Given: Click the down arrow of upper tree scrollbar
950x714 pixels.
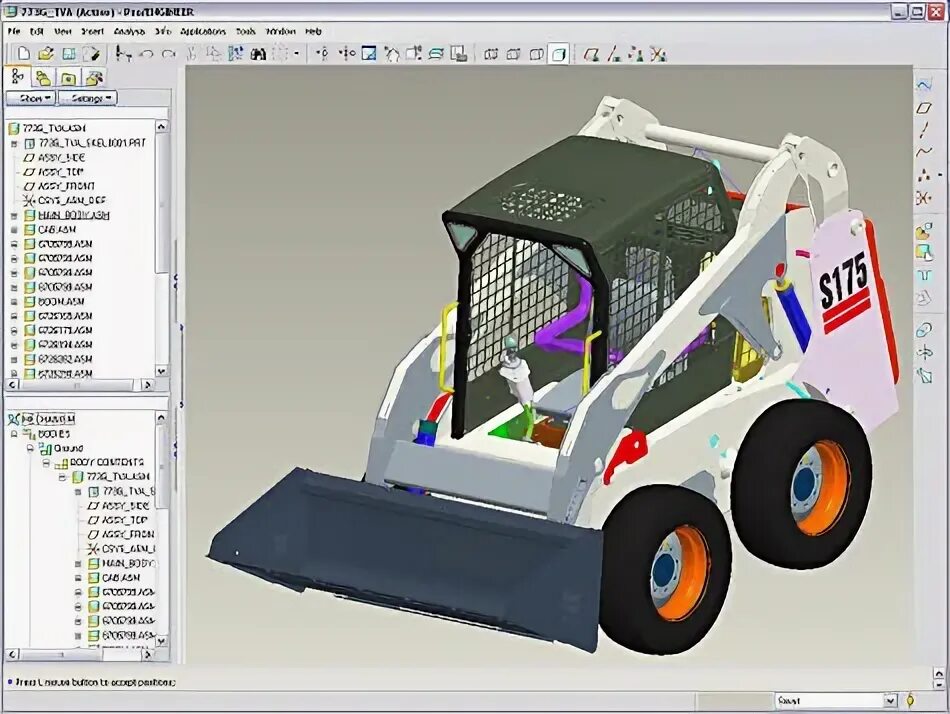Looking at the screenshot, I should point(161,371).
